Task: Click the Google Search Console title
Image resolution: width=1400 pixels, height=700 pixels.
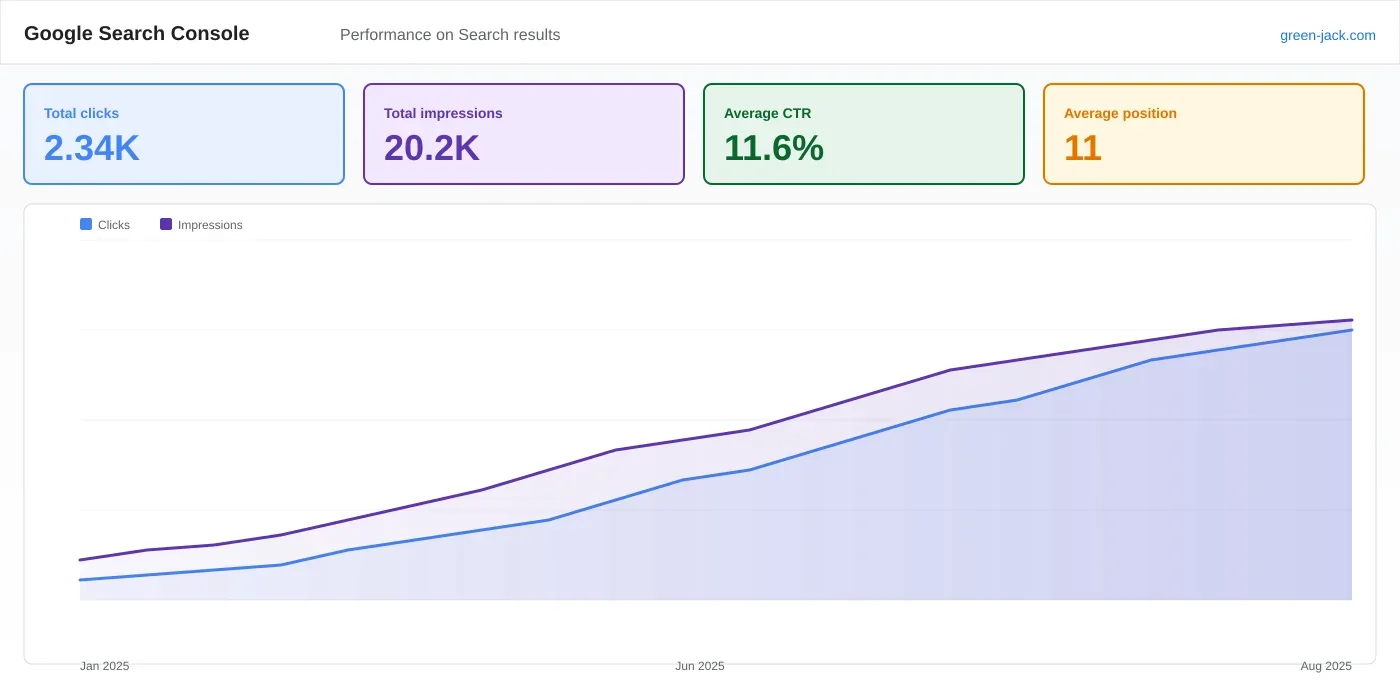Action: click(x=137, y=33)
